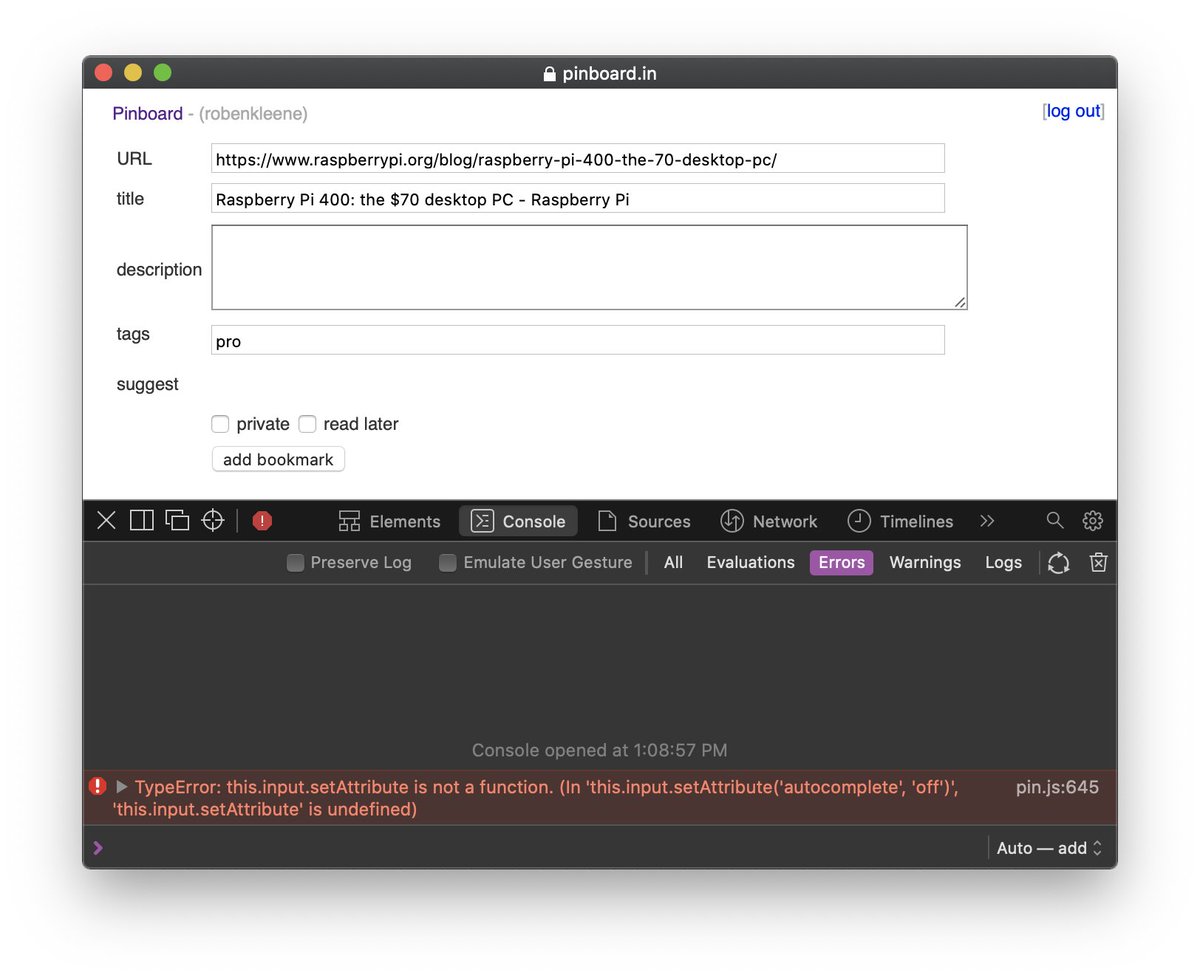
Task: Open the Pinboard home link
Action: [147, 114]
